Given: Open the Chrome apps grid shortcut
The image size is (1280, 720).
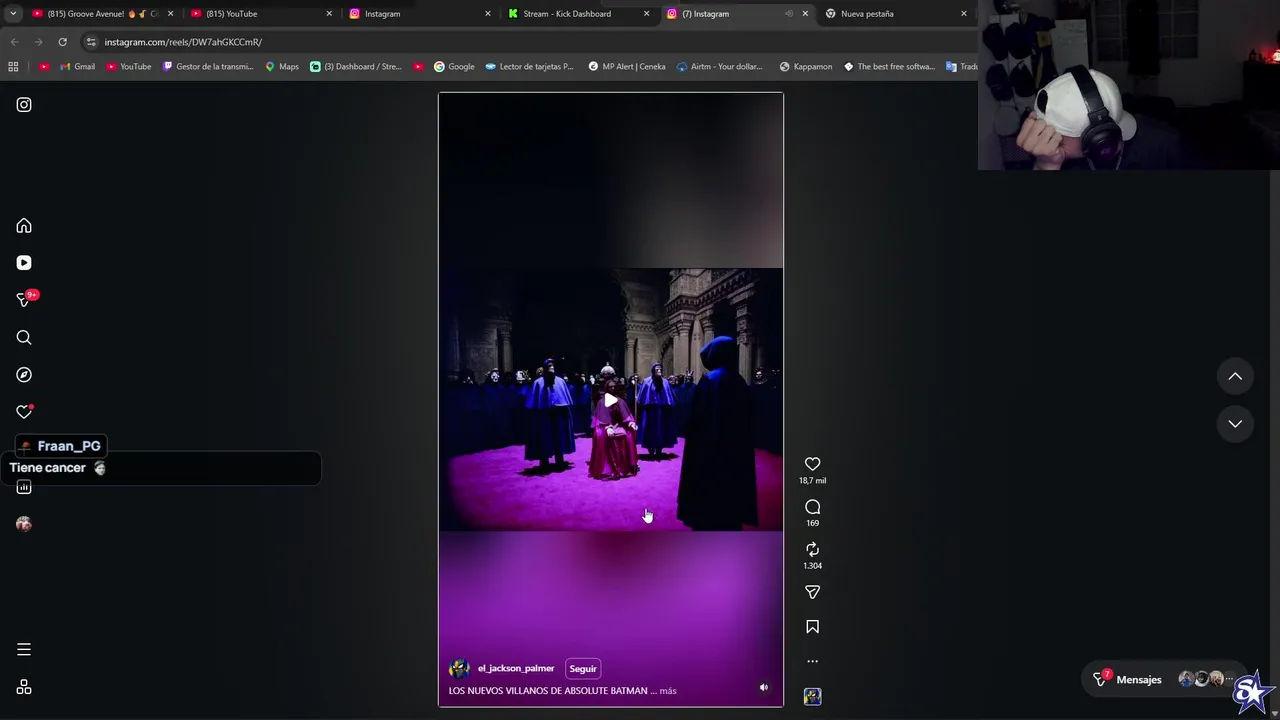Looking at the screenshot, I should pyautogui.click(x=13, y=67).
